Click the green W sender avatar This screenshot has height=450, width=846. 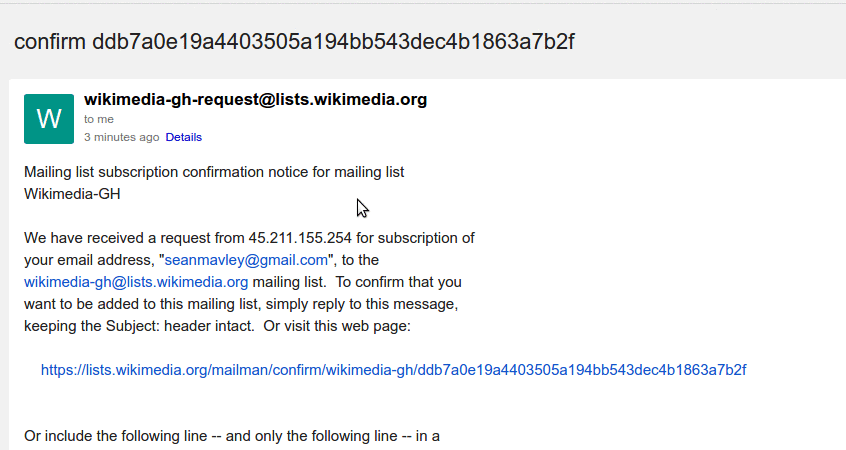(49, 119)
